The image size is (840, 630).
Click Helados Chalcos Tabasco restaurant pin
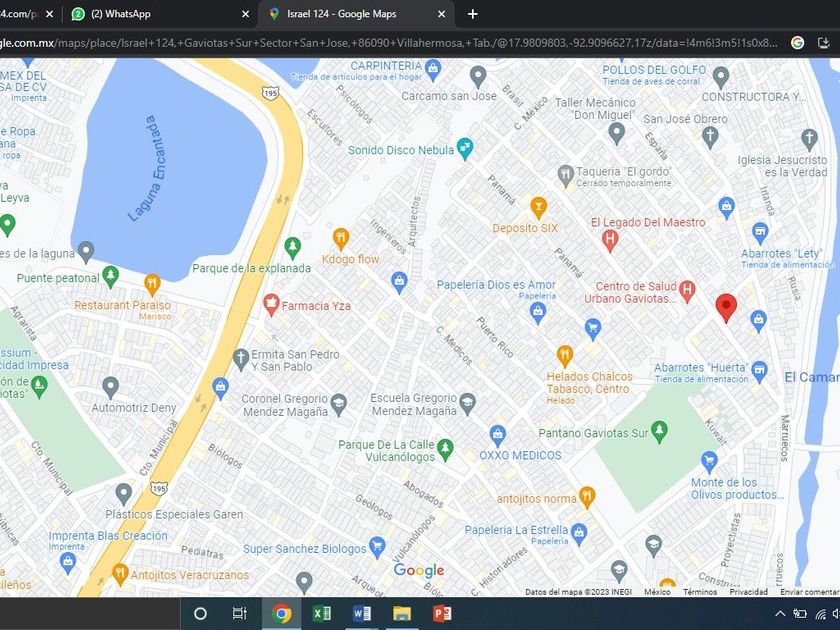point(565,356)
